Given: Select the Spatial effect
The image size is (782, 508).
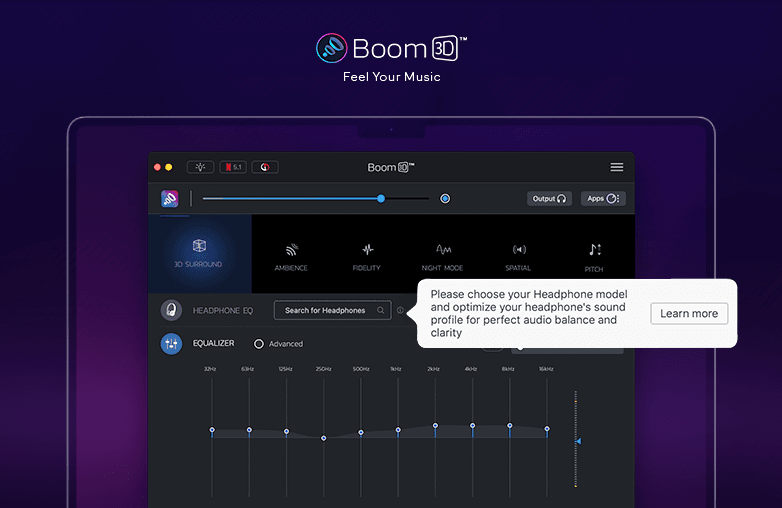Looking at the screenshot, I should (x=518, y=257).
